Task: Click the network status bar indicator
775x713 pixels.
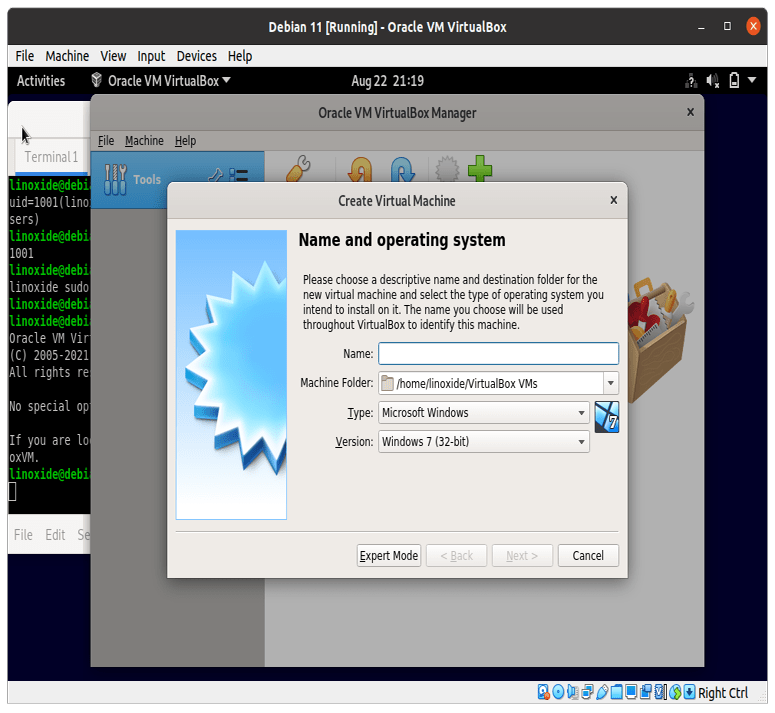Action: pyautogui.click(x=587, y=692)
